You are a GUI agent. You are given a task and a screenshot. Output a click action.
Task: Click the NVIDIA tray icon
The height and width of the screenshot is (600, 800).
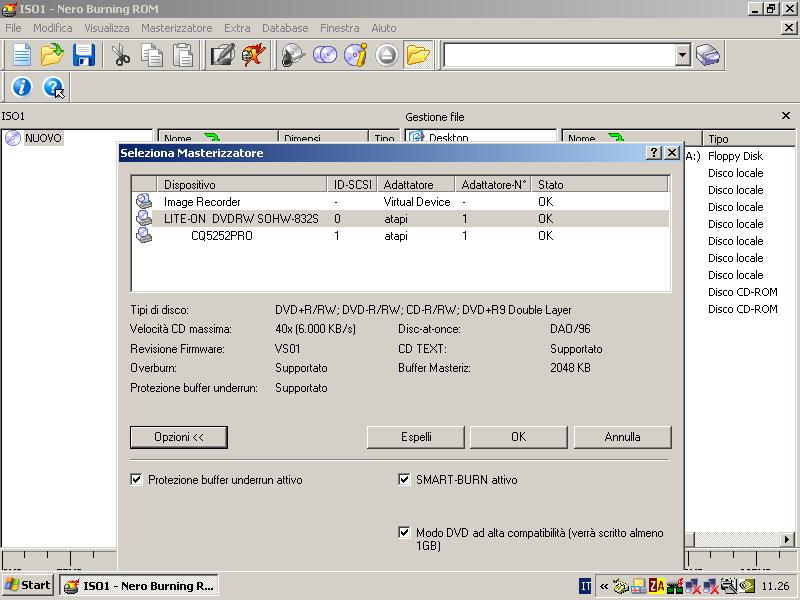(x=747, y=586)
